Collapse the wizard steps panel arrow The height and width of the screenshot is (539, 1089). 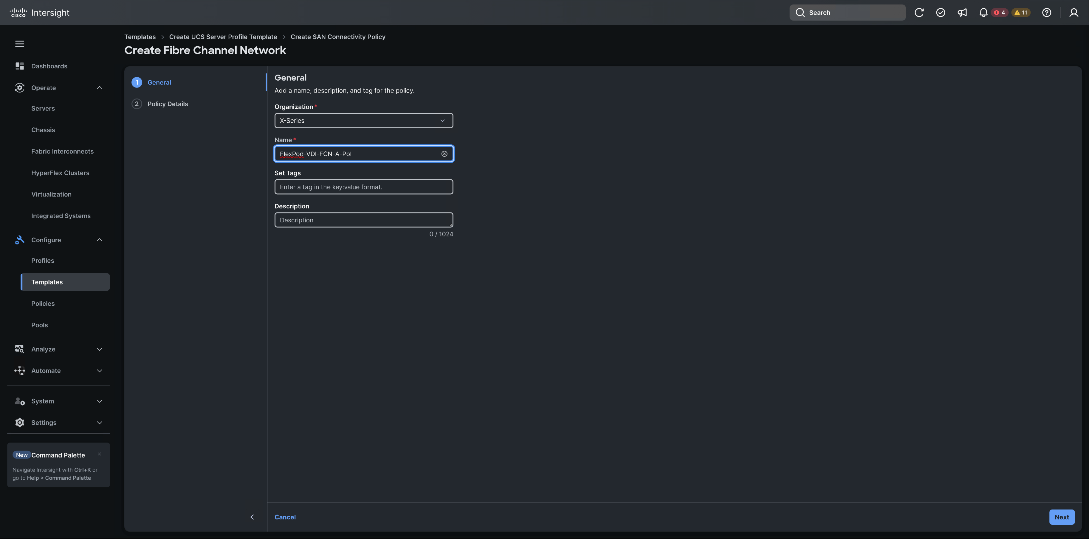pyautogui.click(x=252, y=517)
